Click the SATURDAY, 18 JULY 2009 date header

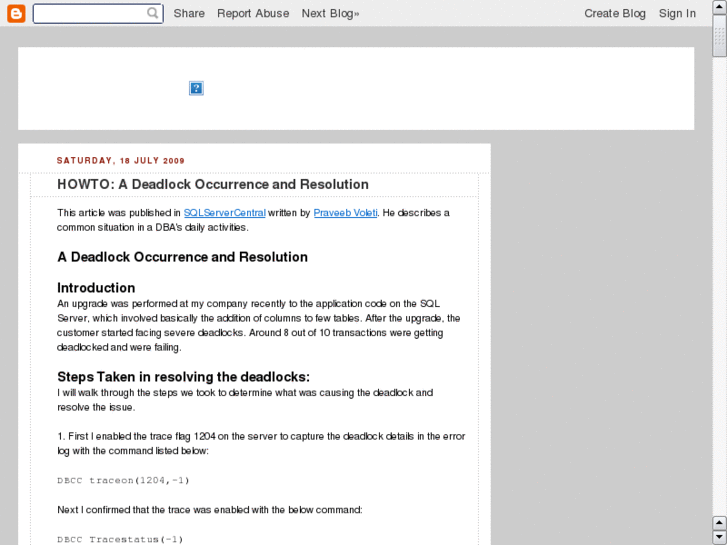pos(121,160)
